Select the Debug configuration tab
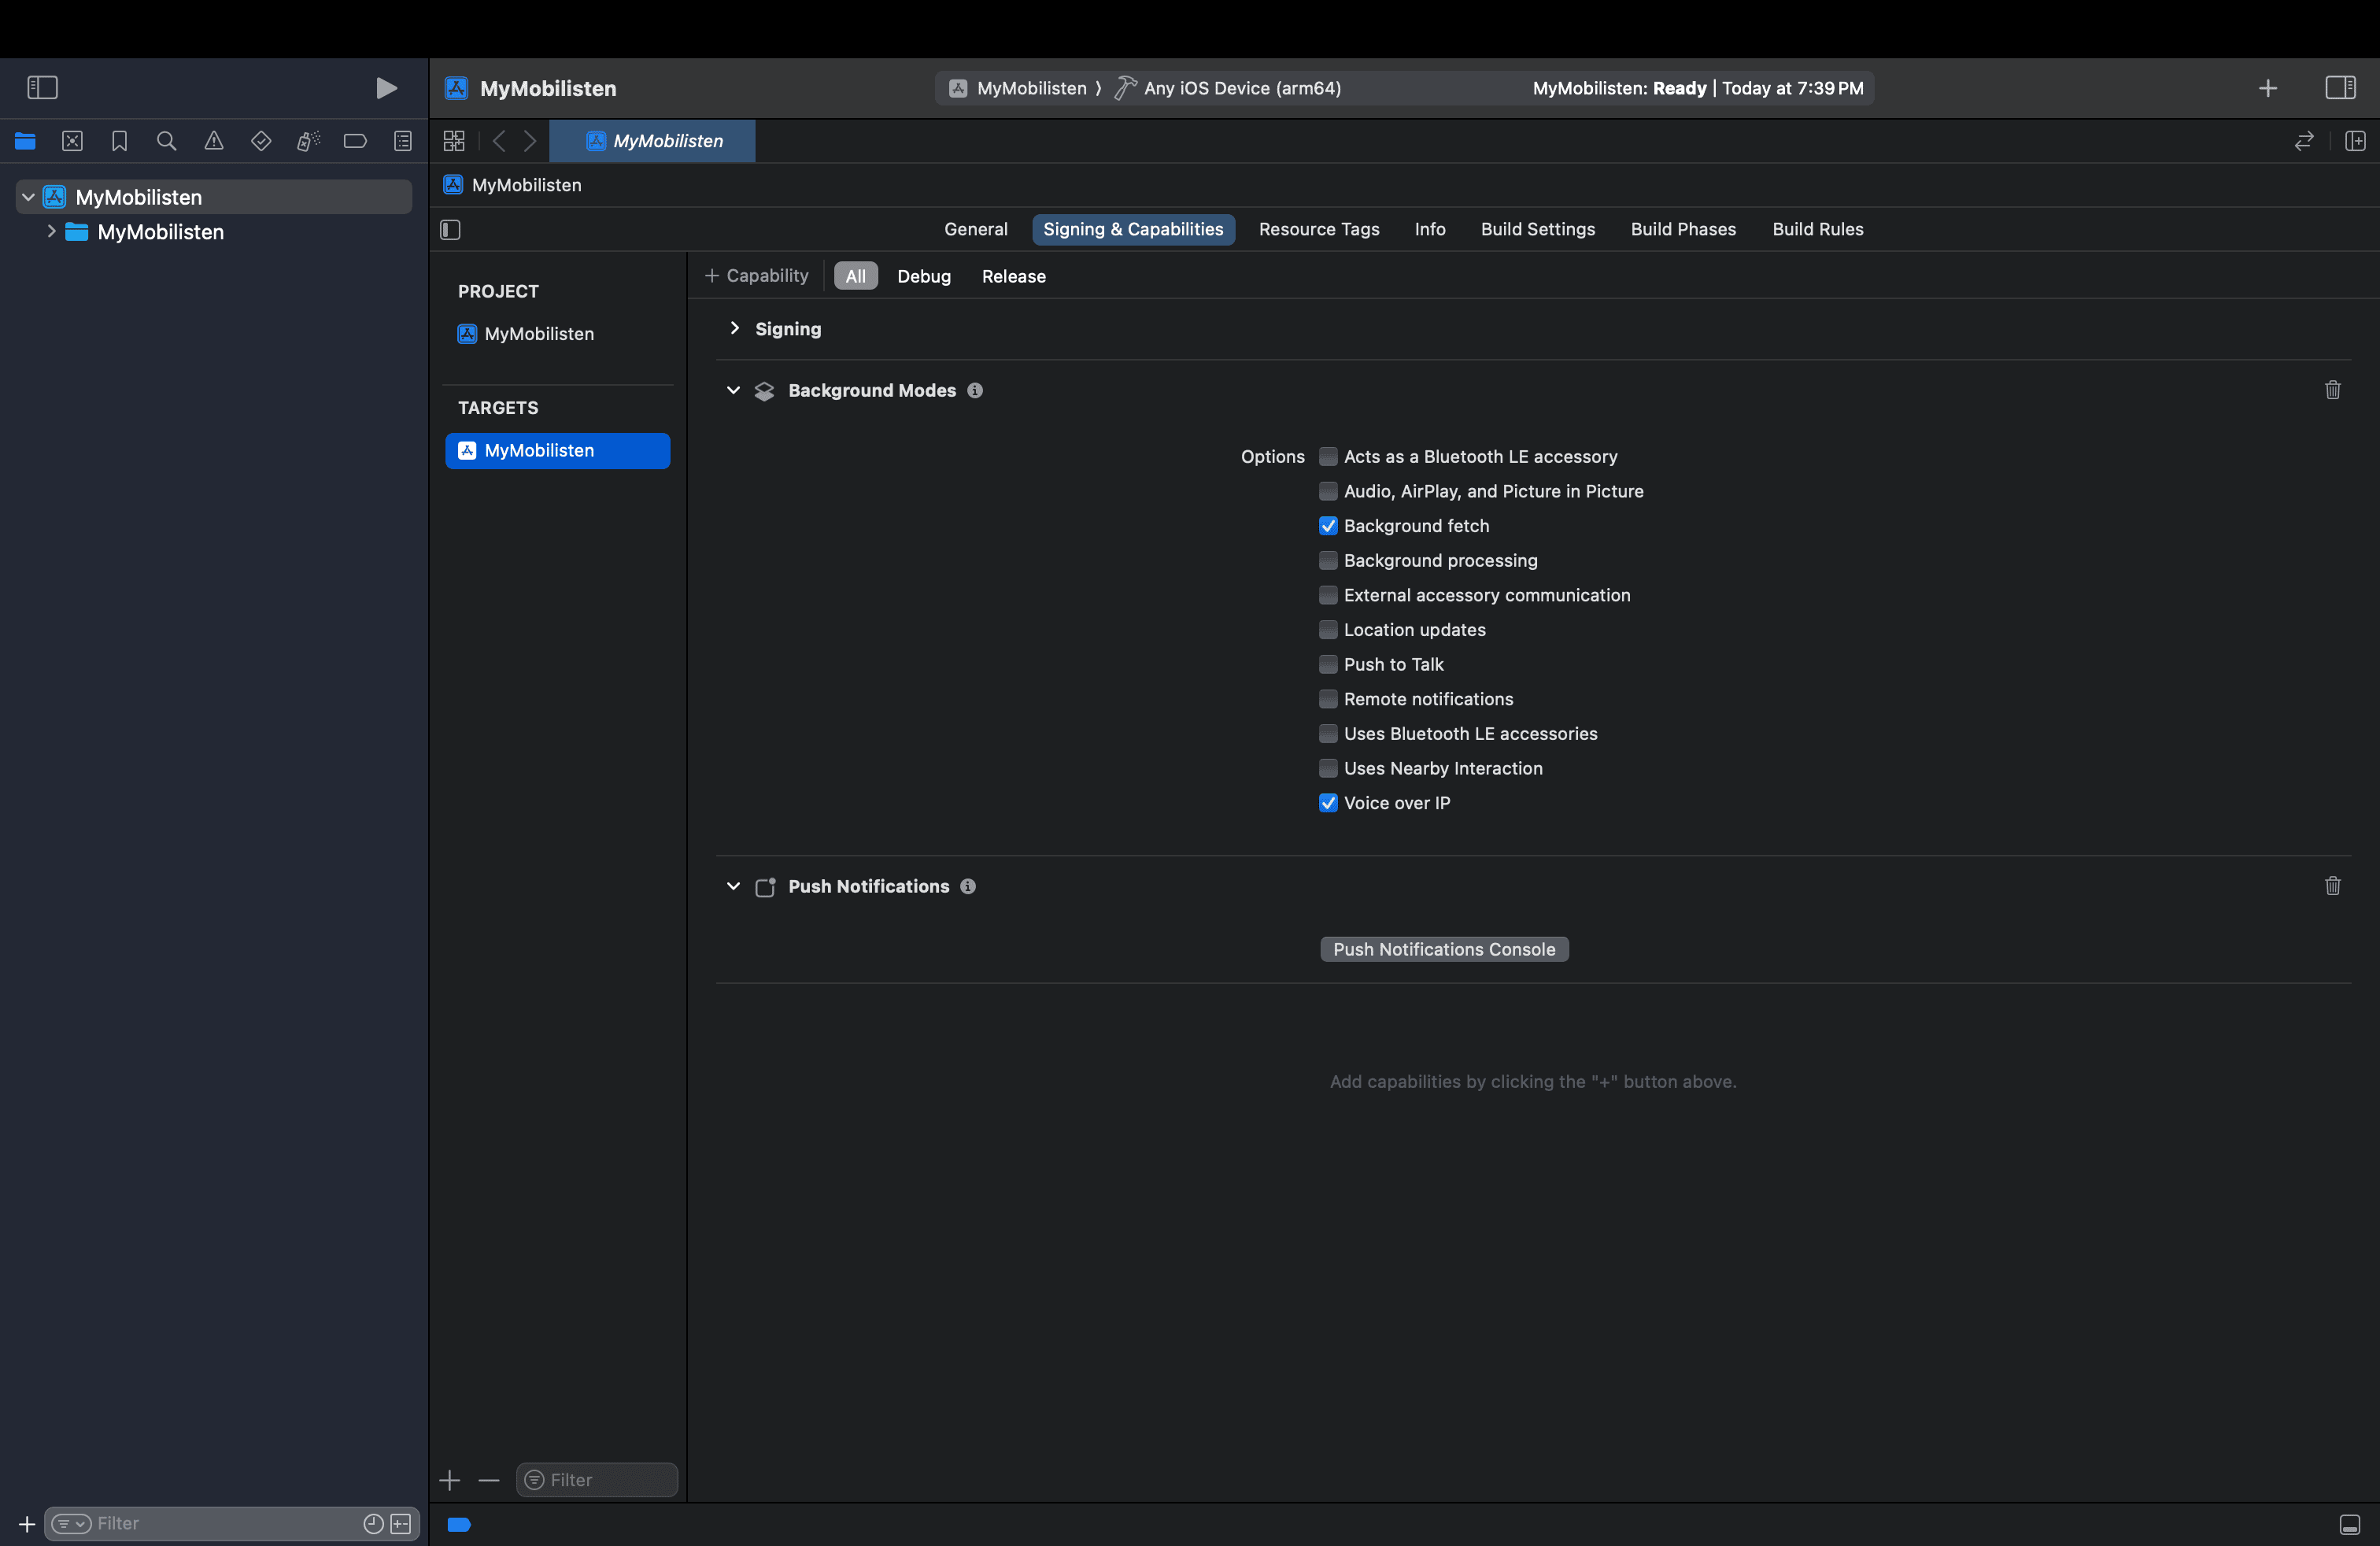This screenshot has width=2380, height=1546. pyautogui.click(x=923, y=276)
